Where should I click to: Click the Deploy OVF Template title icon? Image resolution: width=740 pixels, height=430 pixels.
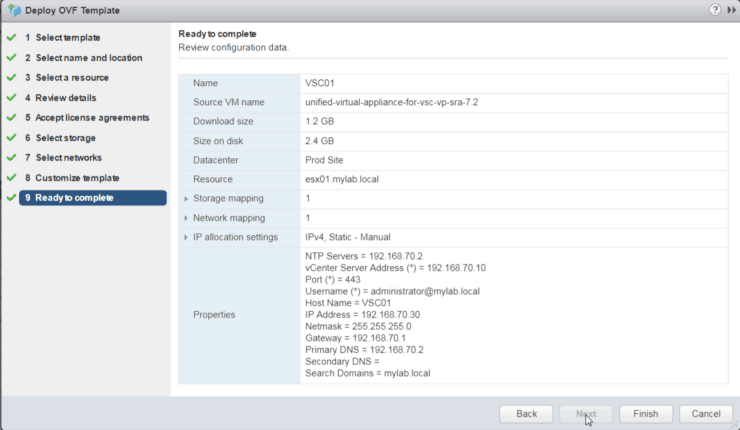(13, 9)
